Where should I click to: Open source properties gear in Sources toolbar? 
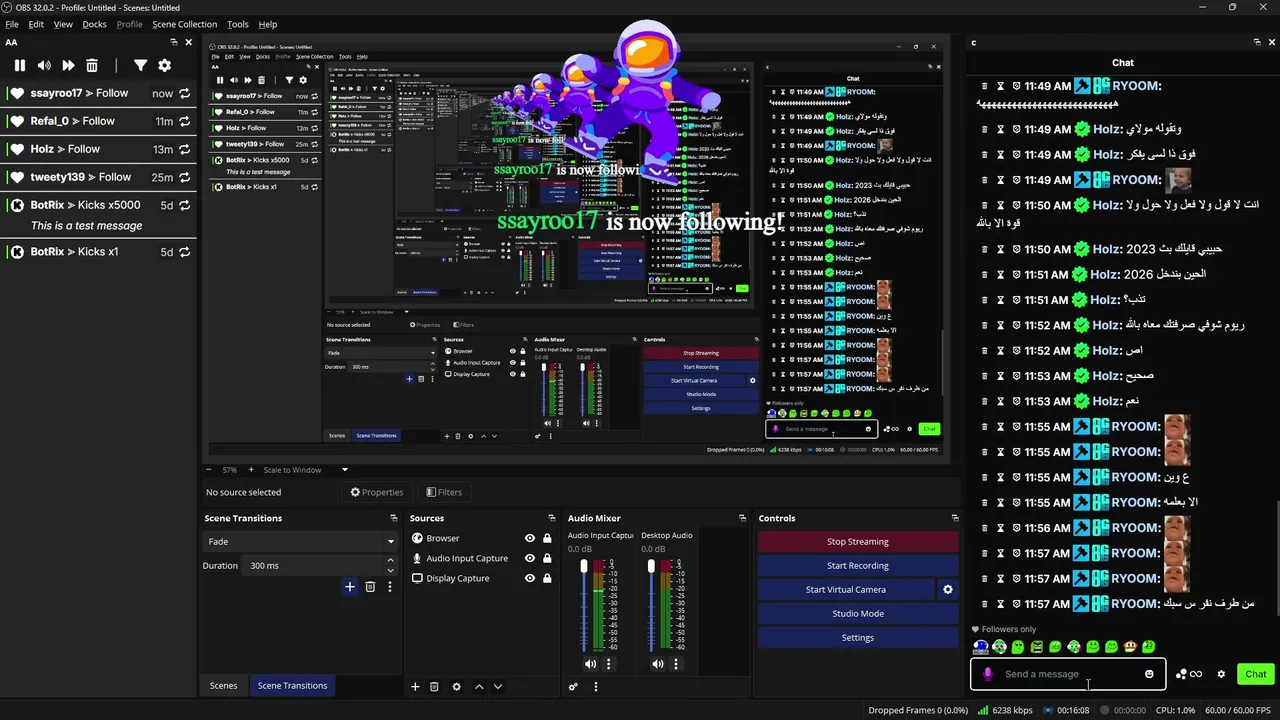(x=457, y=687)
